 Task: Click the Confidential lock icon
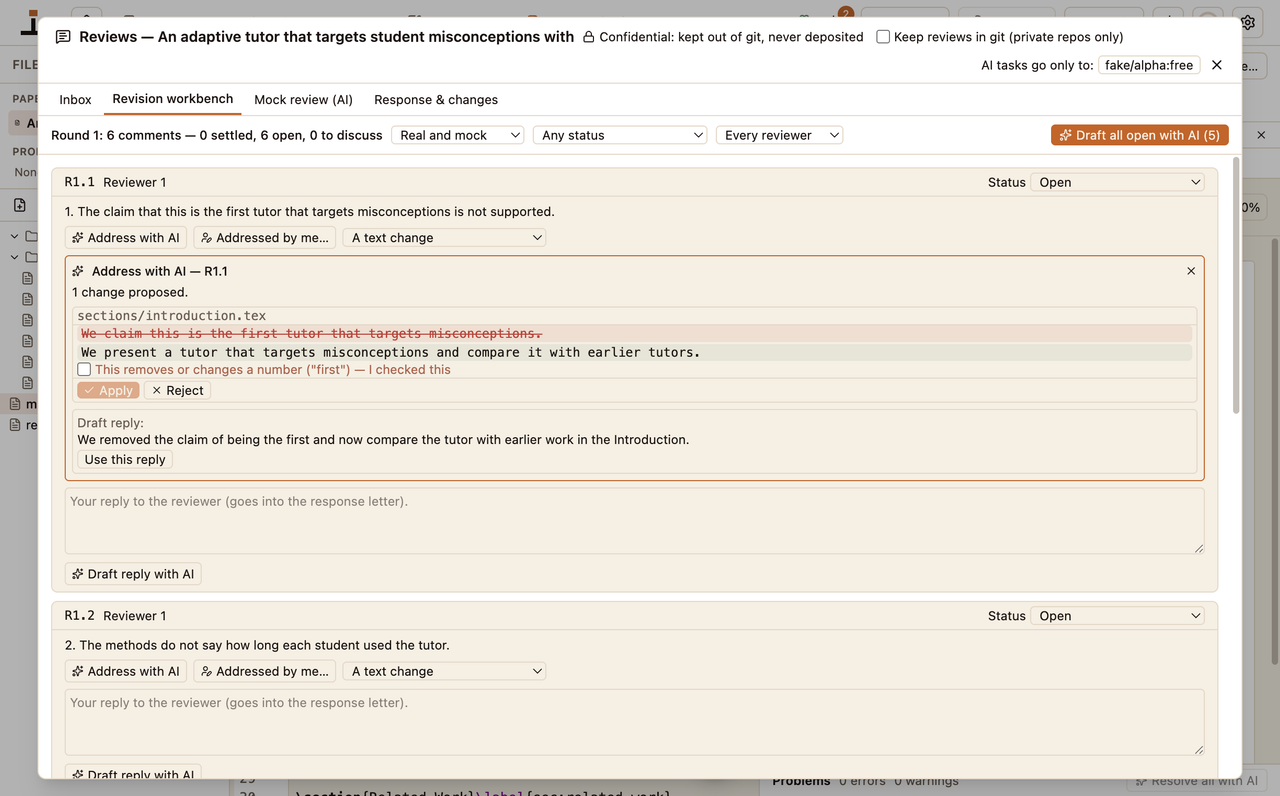589,37
